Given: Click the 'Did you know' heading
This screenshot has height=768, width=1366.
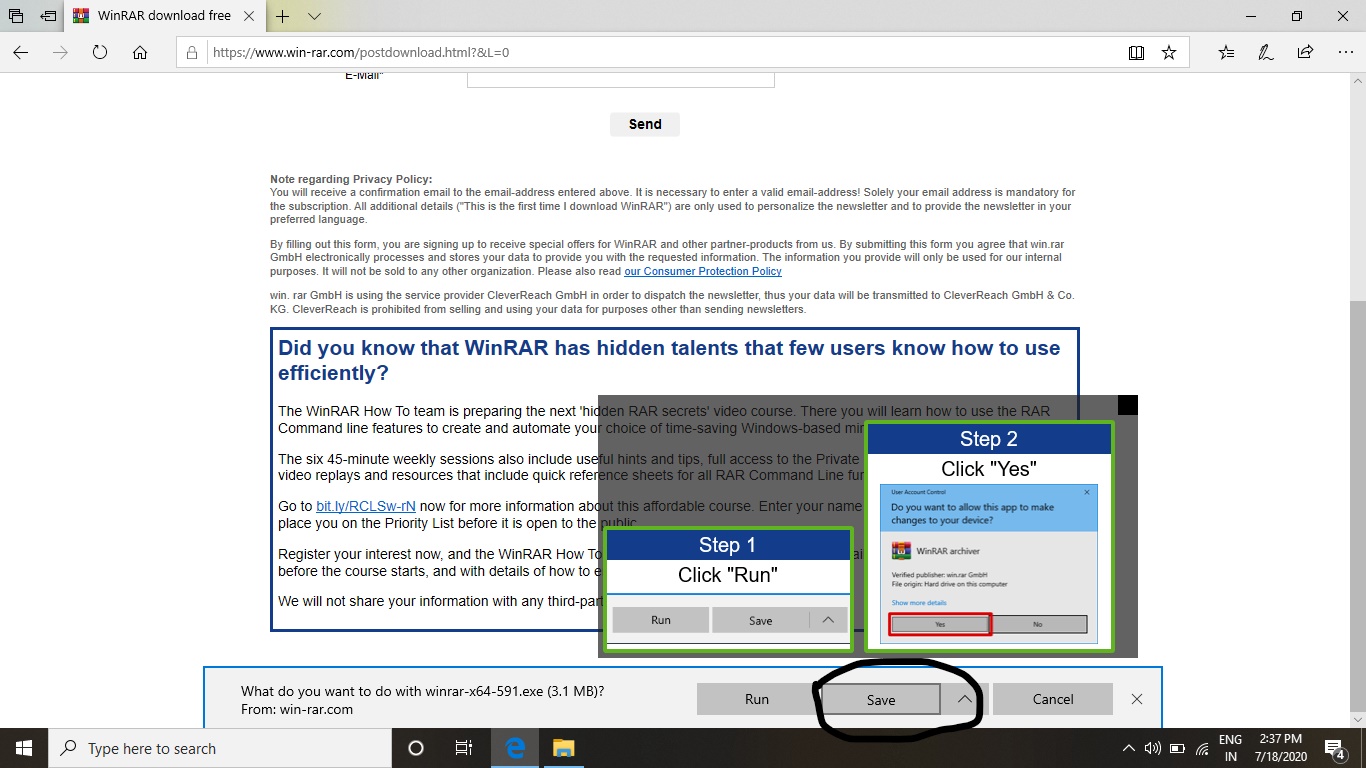Looking at the screenshot, I should click(x=669, y=360).
